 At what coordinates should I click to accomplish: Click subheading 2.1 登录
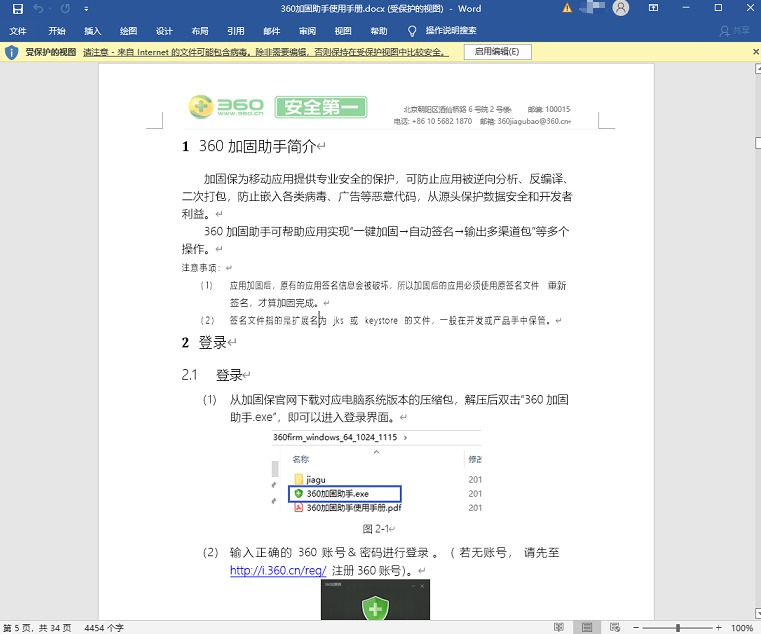(212, 375)
